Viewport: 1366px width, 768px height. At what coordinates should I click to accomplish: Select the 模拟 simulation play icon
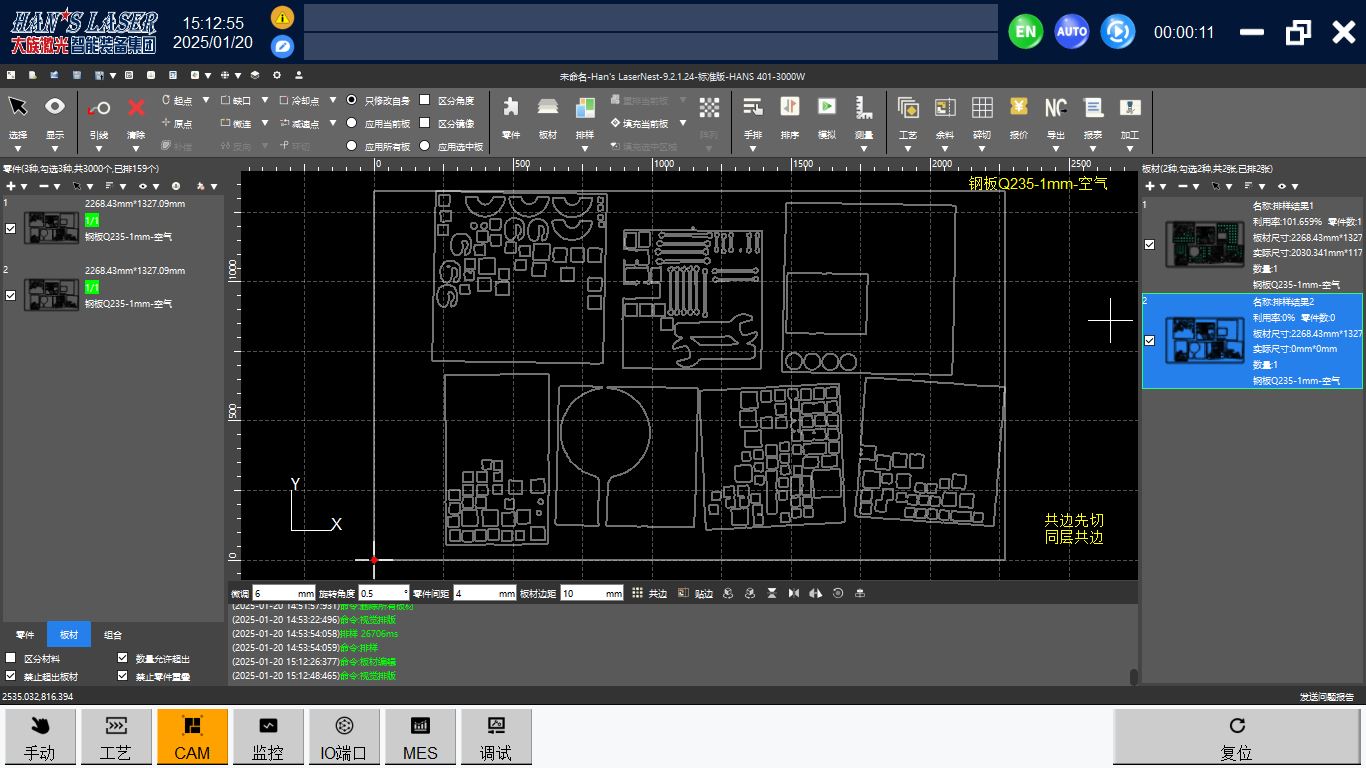coord(827,107)
